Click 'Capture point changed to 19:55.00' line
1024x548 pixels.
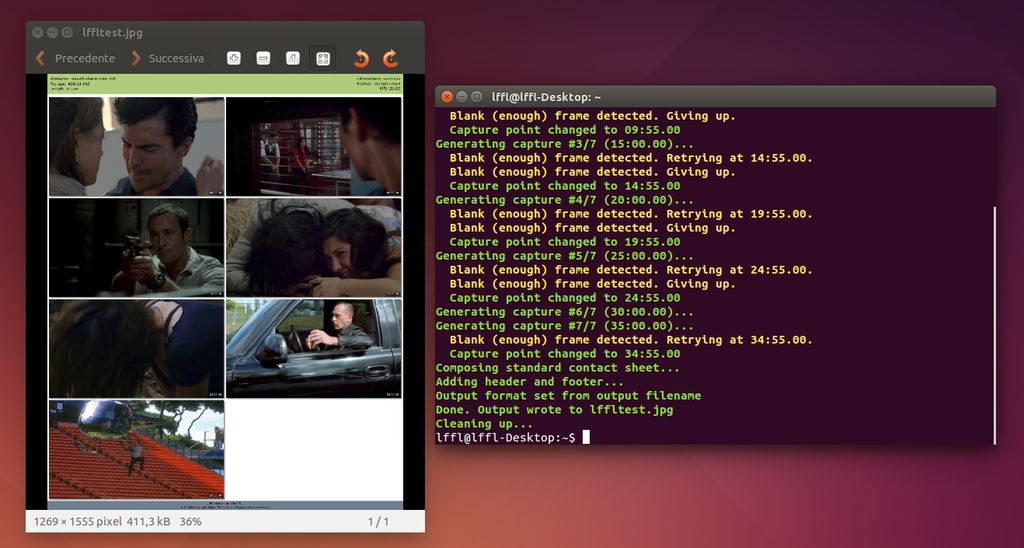coord(565,242)
